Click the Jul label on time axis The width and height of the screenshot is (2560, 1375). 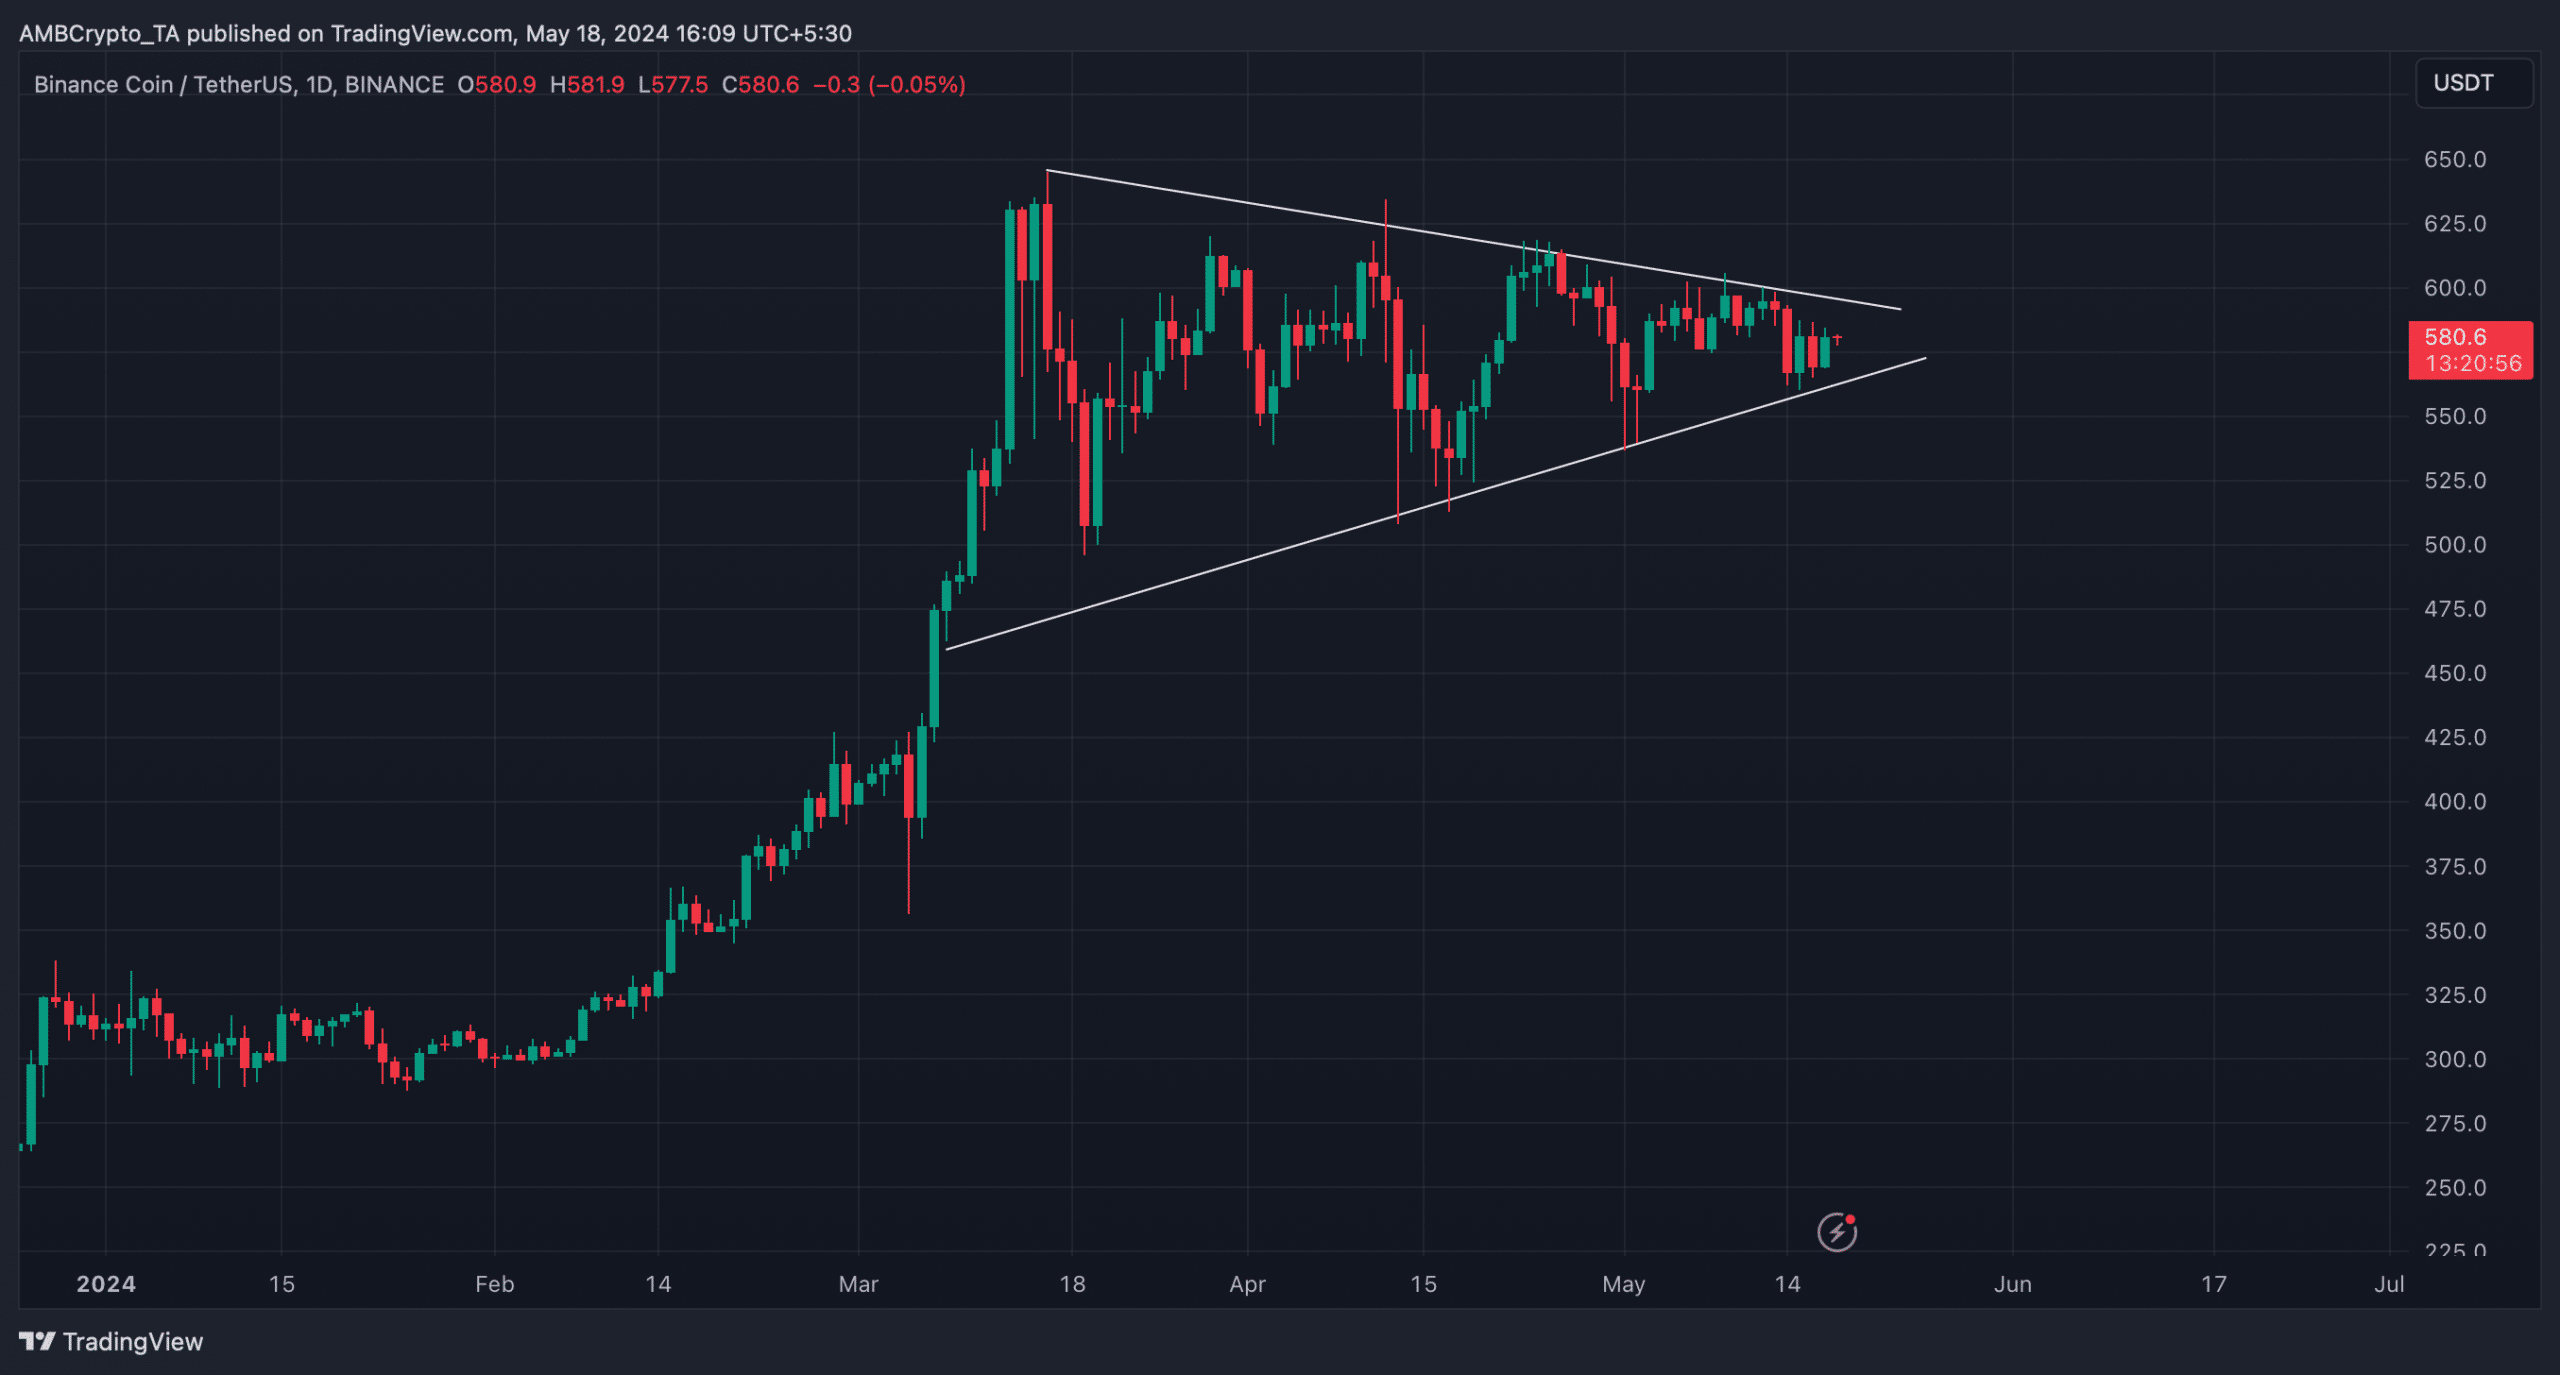pos(2389,1284)
